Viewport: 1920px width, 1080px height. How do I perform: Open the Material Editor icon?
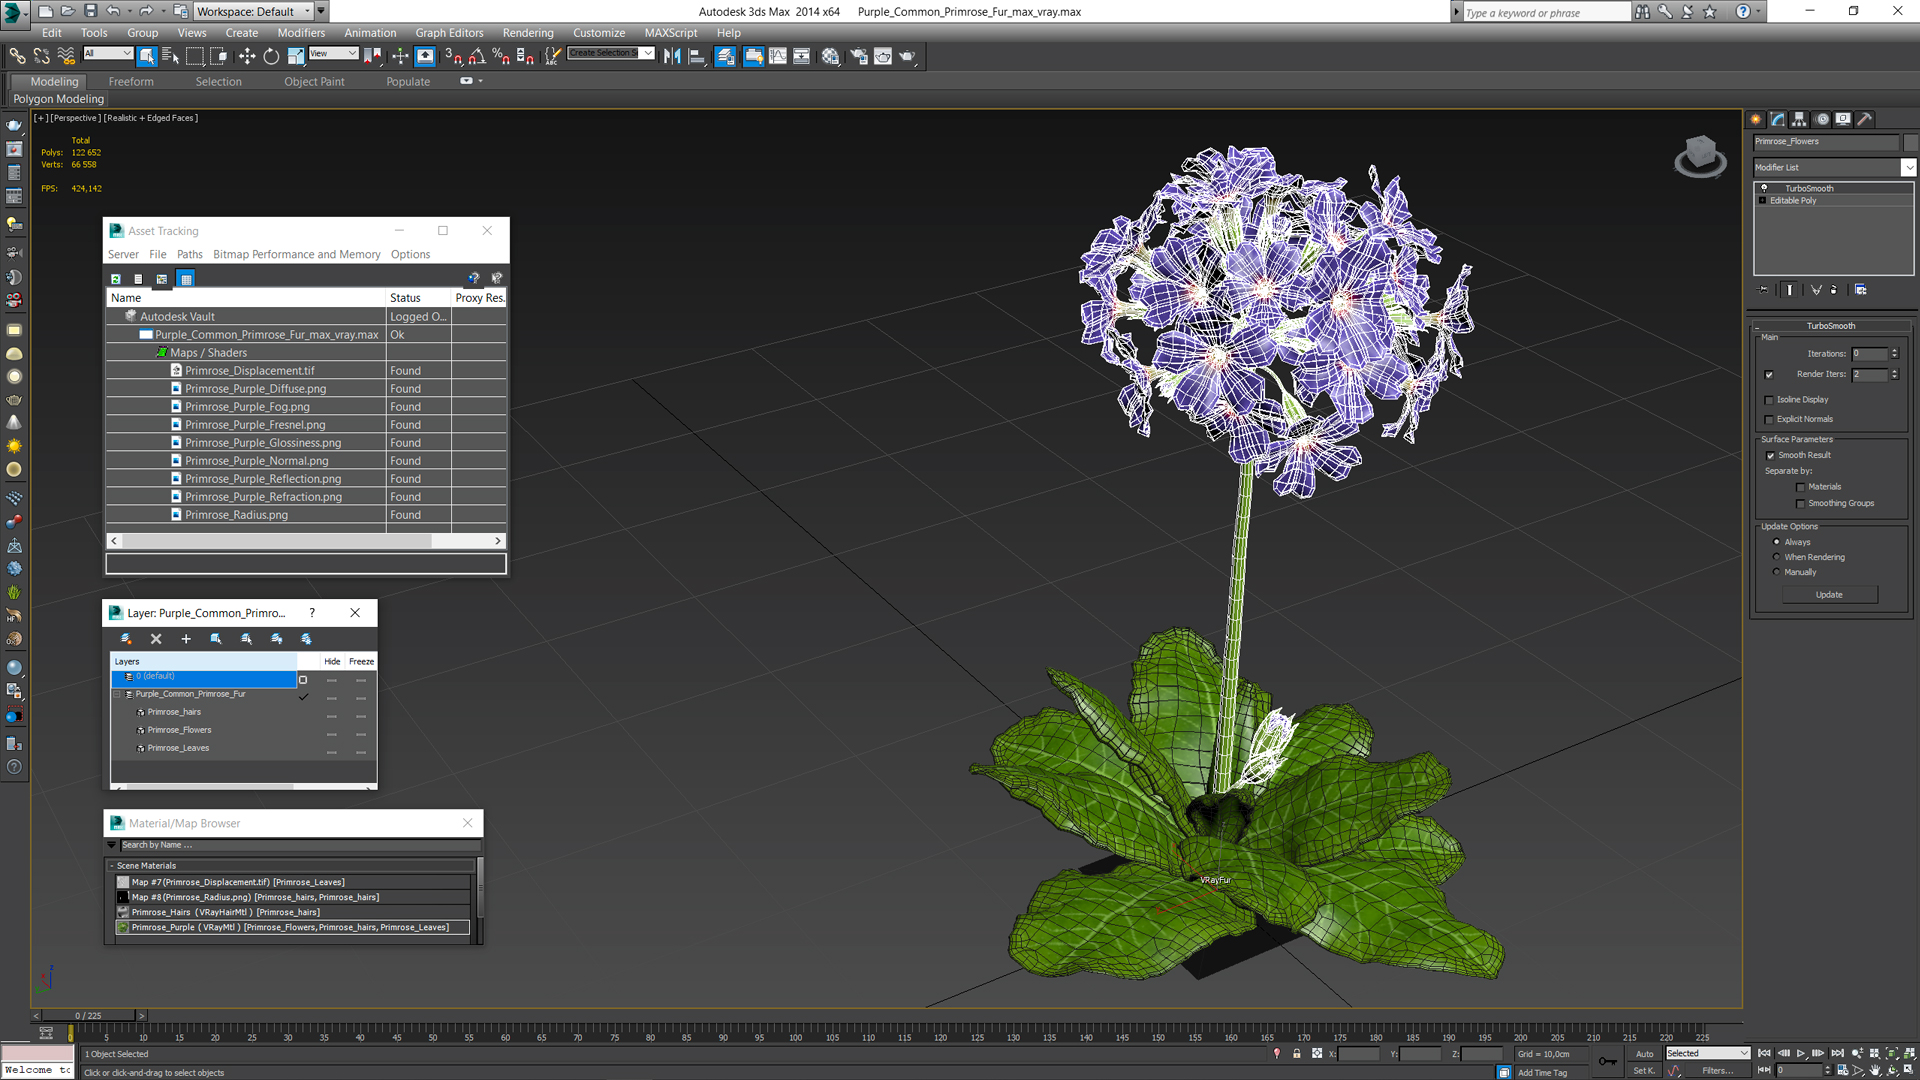tap(830, 56)
